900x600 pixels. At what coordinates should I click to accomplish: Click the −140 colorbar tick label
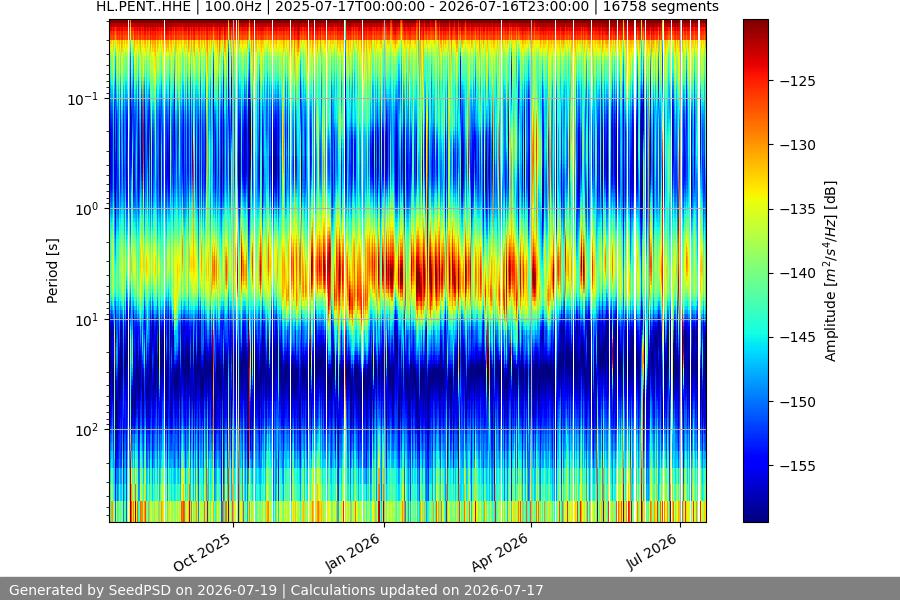point(798,273)
